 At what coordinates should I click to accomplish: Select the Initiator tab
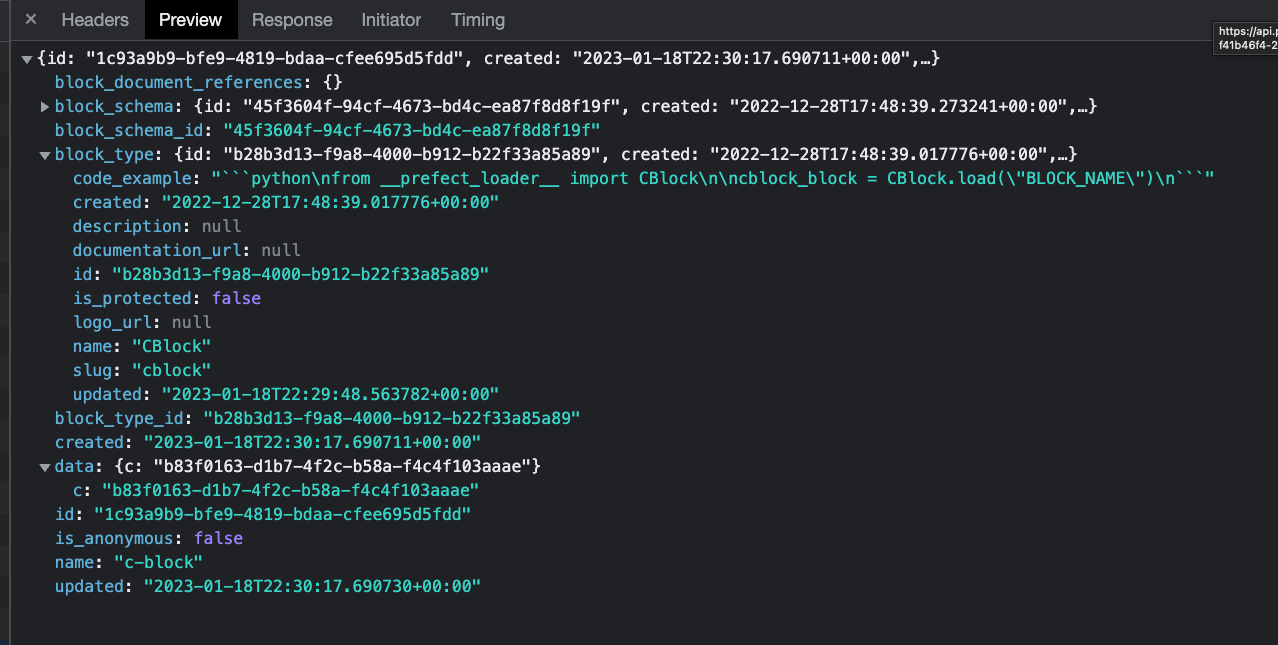390,19
